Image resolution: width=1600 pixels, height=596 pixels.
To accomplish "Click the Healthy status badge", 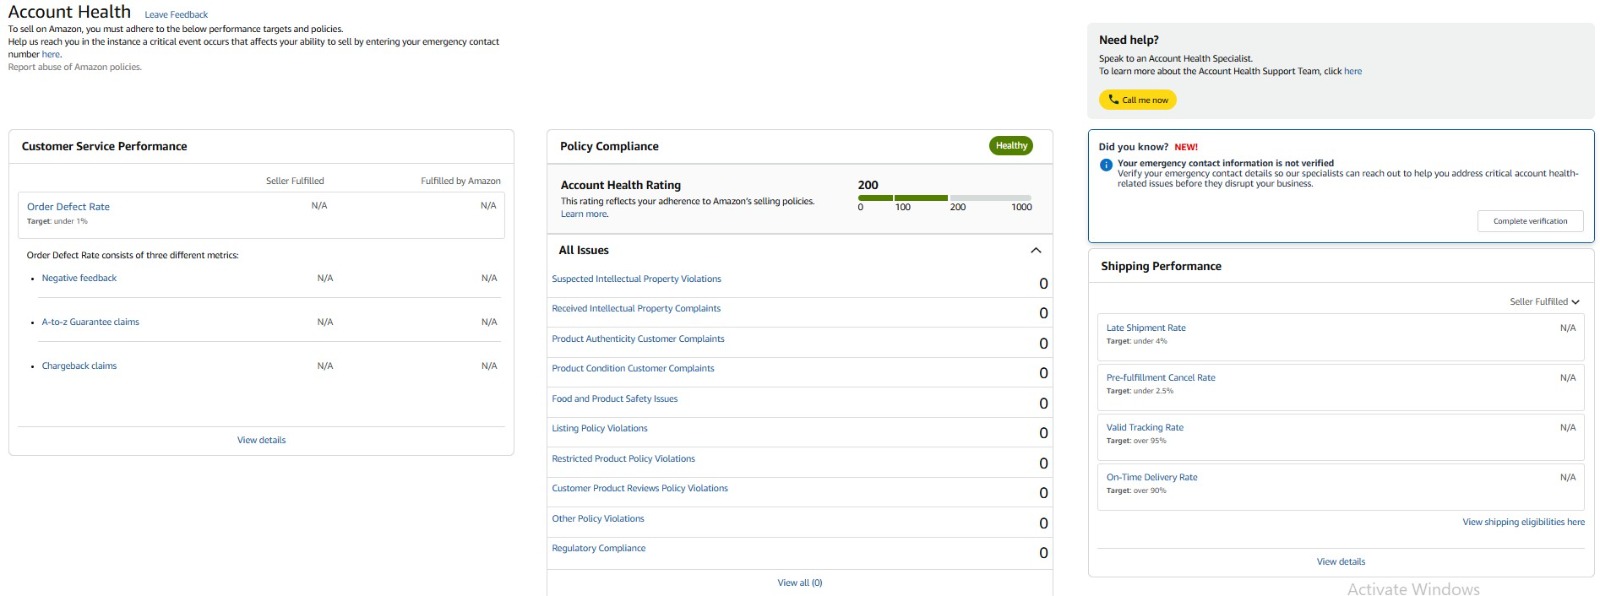I will click(x=1011, y=146).
